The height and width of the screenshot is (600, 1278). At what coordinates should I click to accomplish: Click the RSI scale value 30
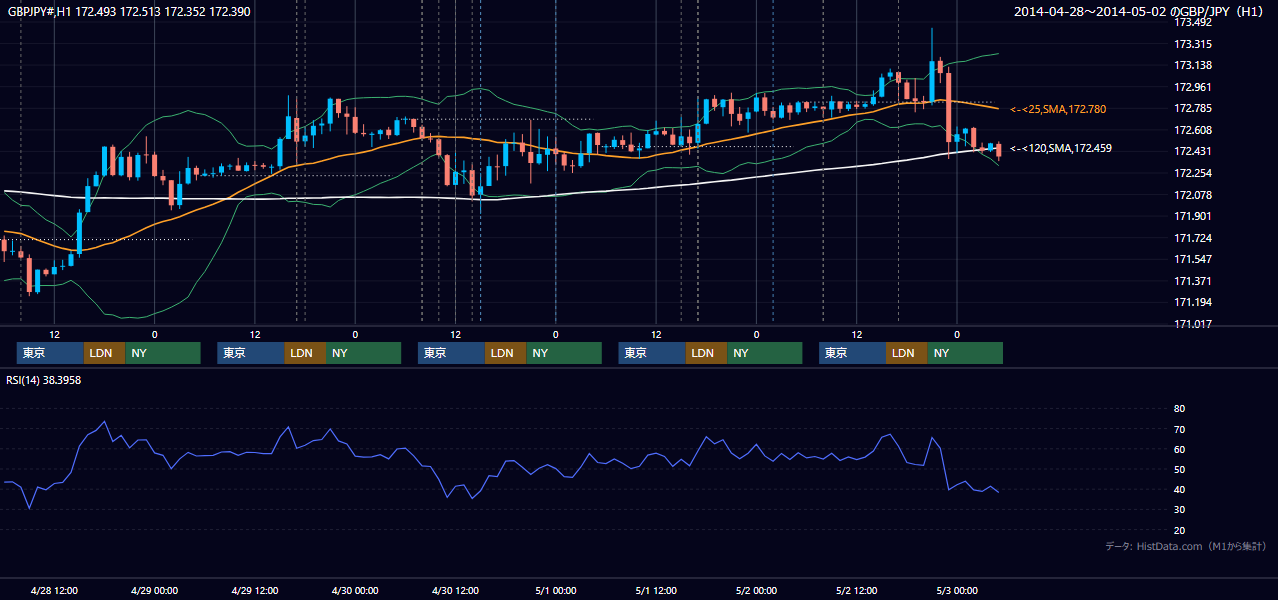(1179, 510)
